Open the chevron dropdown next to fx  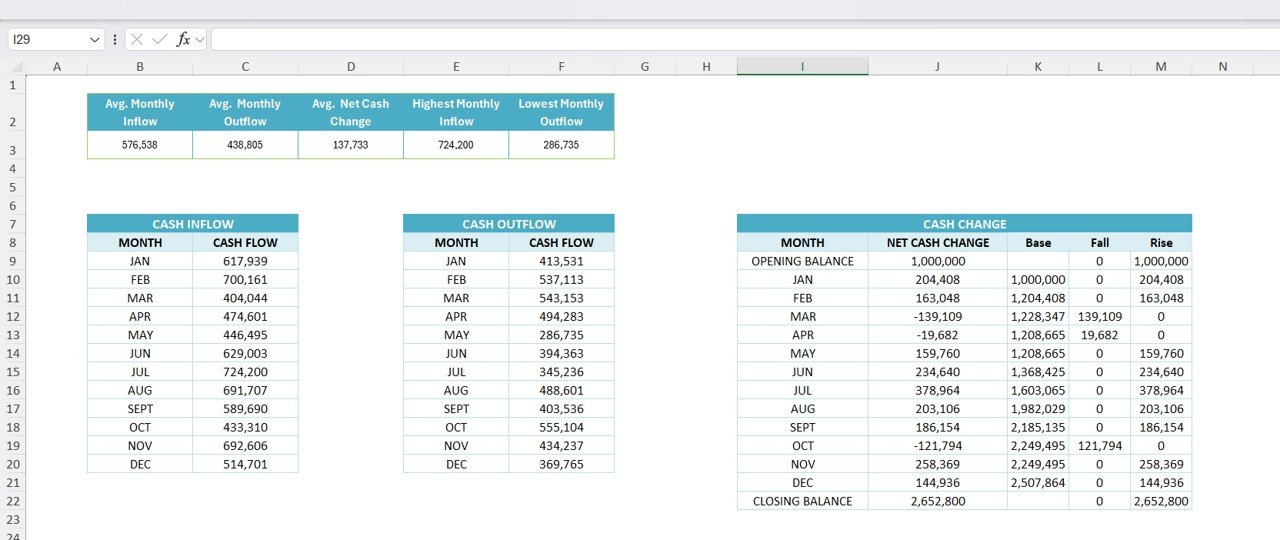point(199,39)
